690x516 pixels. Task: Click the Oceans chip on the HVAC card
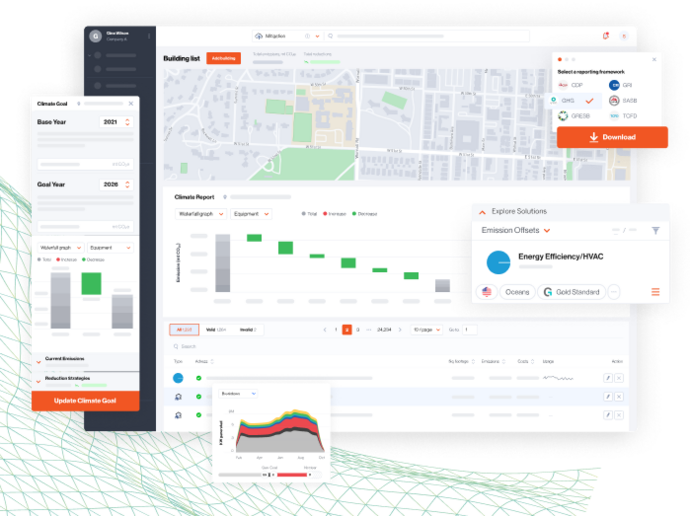[517, 292]
